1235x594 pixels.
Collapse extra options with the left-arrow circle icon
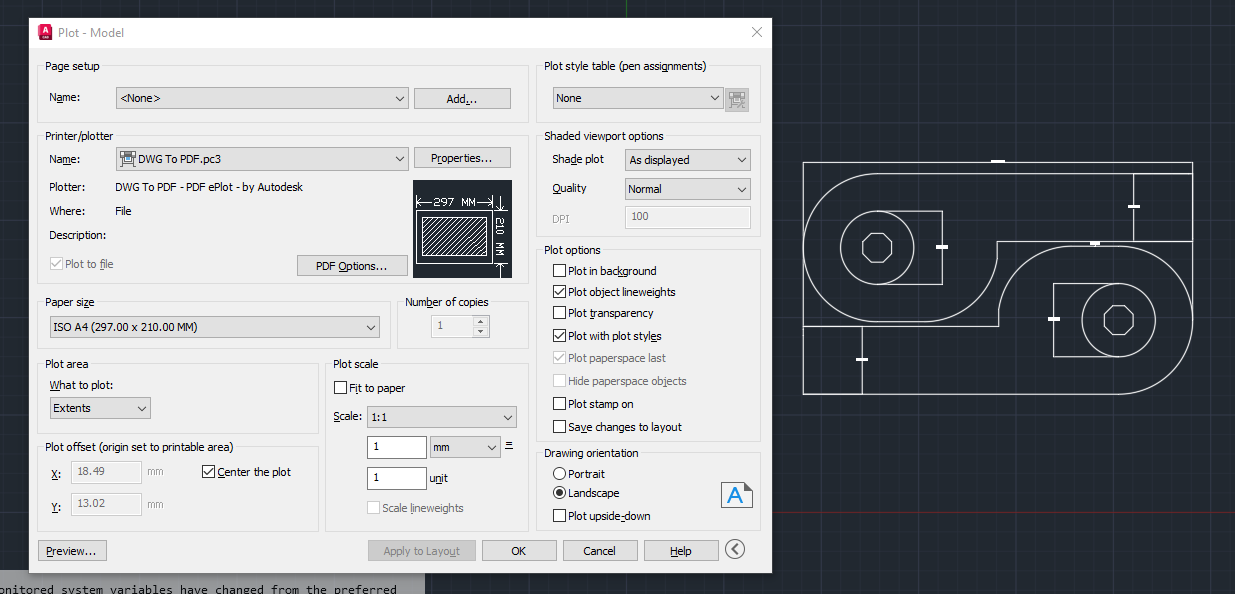[x=735, y=549]
